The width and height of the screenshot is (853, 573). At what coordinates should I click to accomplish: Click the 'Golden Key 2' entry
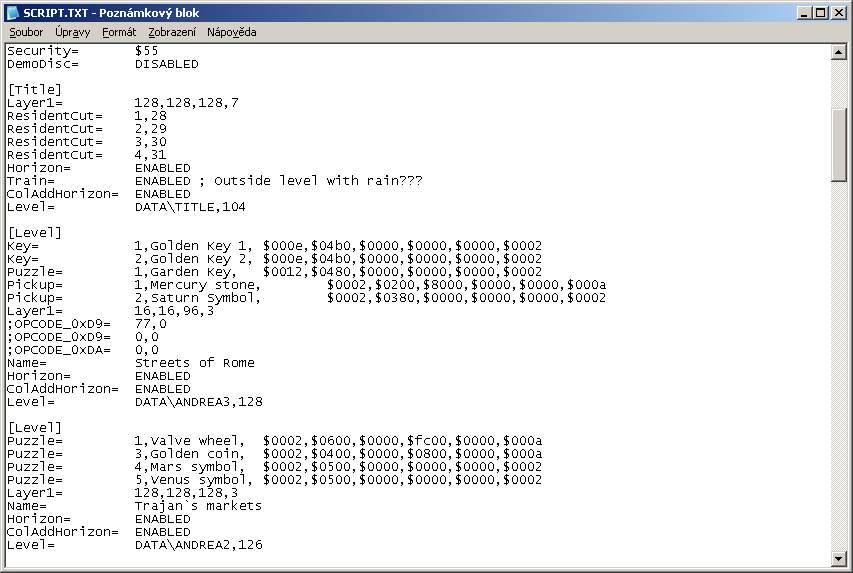pyautogui.click(x=201, y=259)
